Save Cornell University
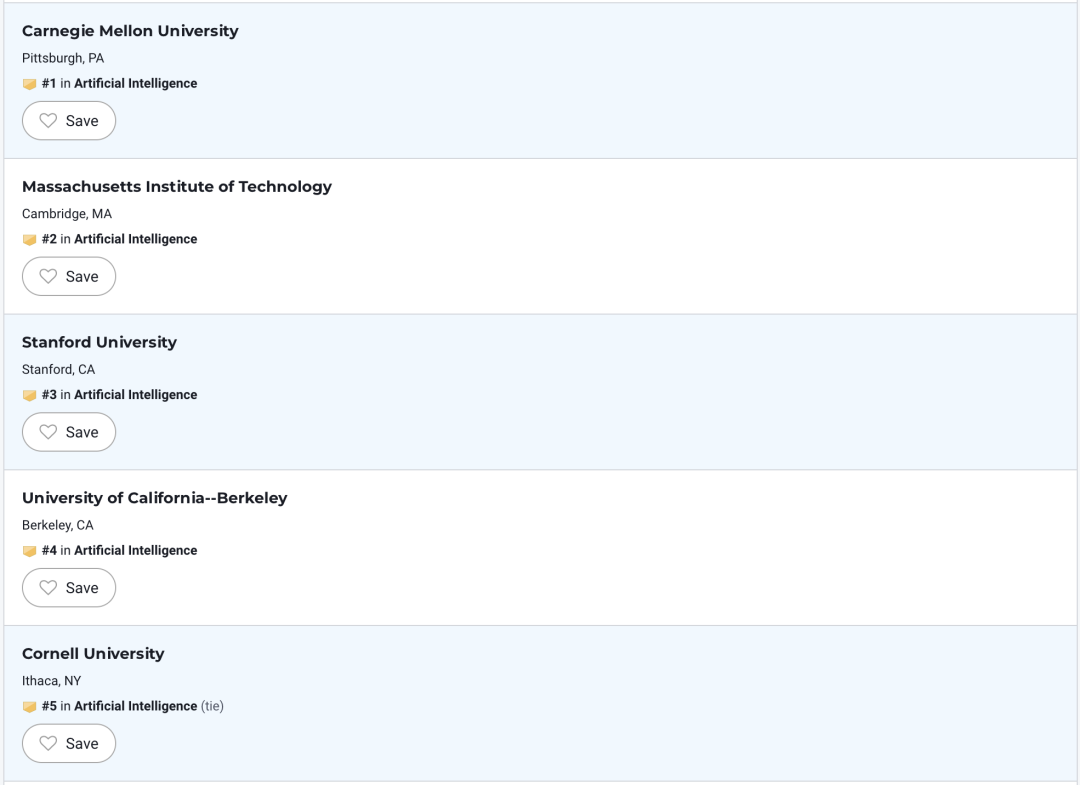Screen dimensions: 1080x785 pos(69,743)
